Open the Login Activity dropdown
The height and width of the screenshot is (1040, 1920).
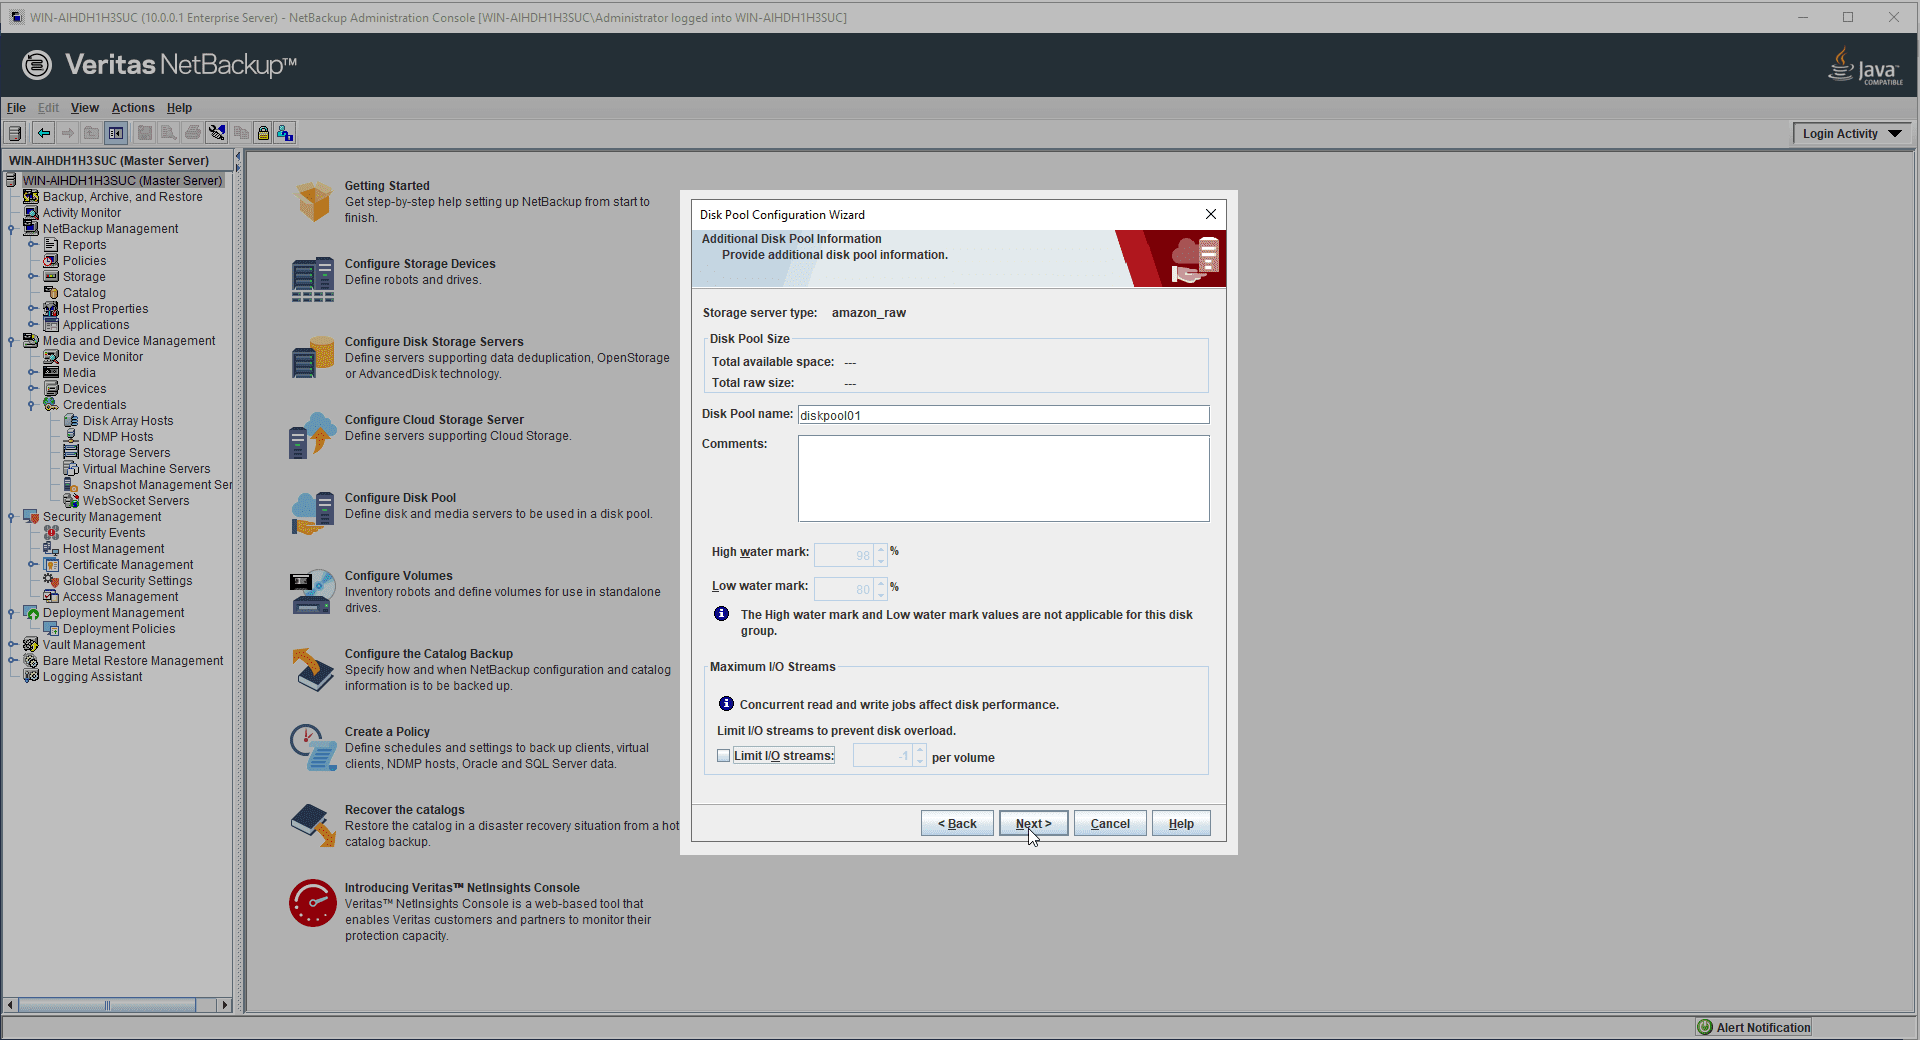pos(1851,134)
